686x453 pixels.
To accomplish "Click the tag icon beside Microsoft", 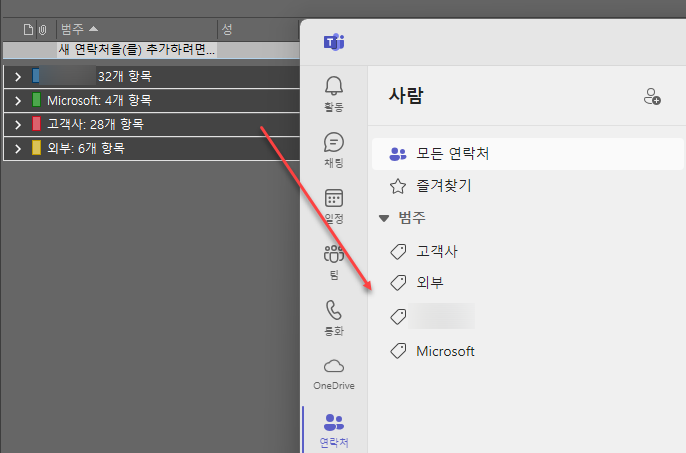I will (398, 351).
